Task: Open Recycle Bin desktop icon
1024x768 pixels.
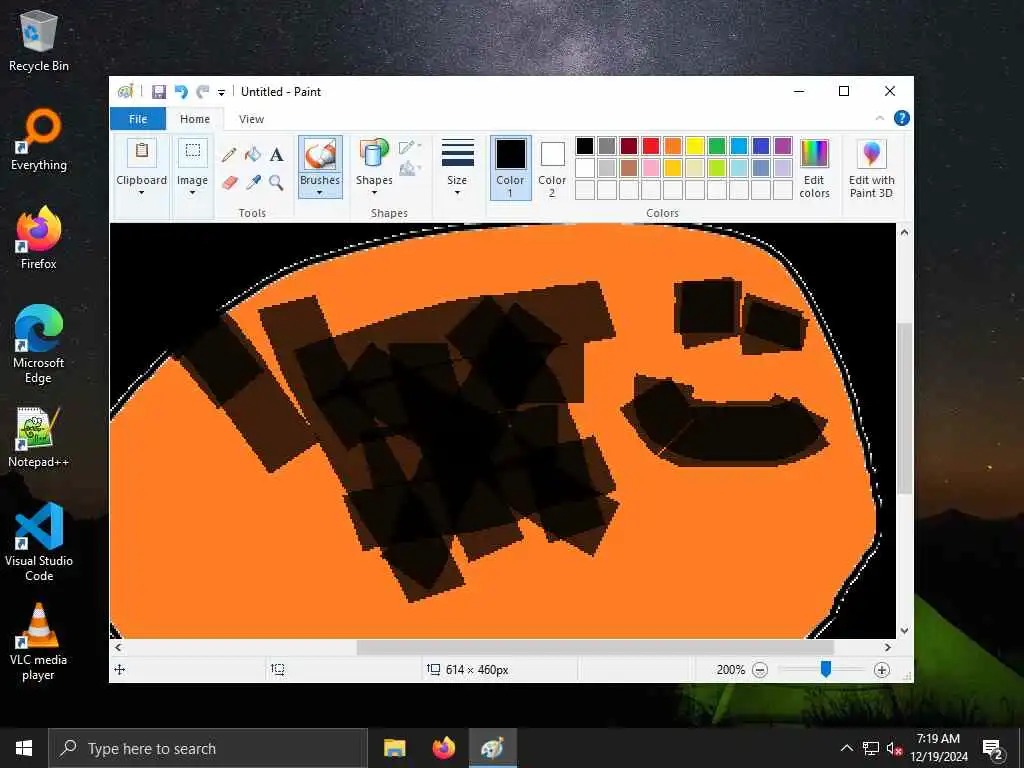Action: click(x=39, y=41)
